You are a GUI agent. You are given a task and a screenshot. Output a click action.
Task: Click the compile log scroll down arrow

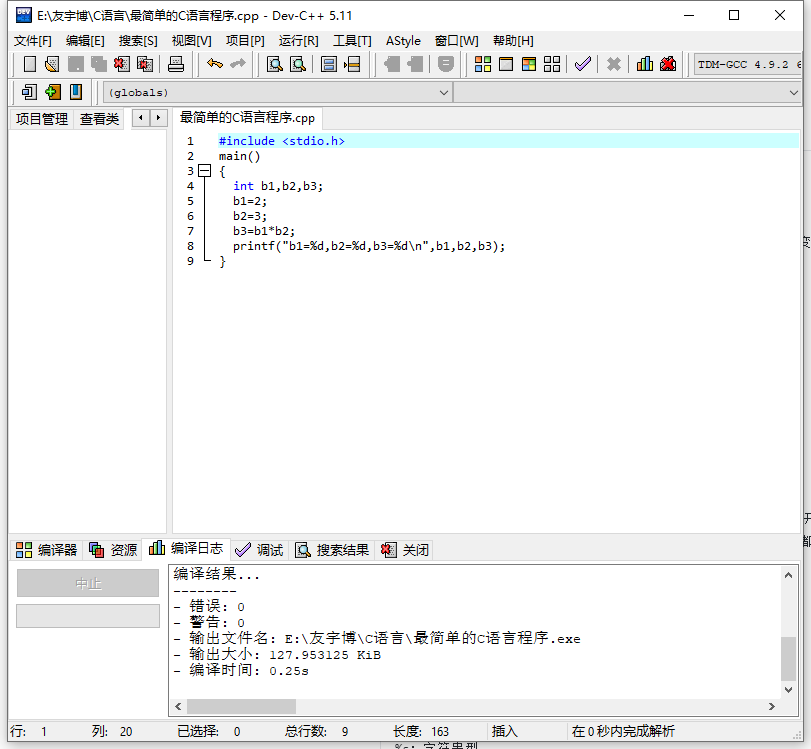(788, 690)
